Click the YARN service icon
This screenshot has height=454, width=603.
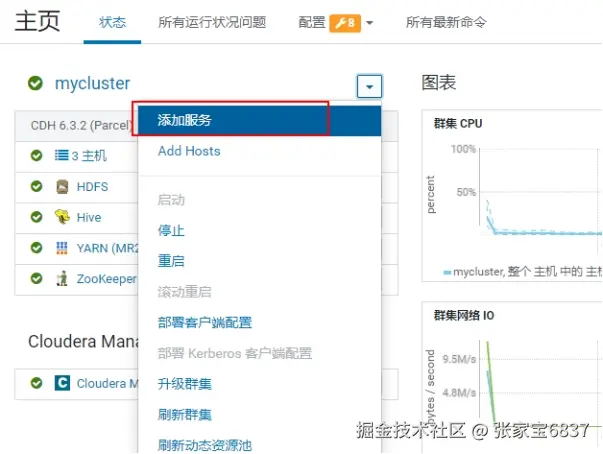point(62,248)
